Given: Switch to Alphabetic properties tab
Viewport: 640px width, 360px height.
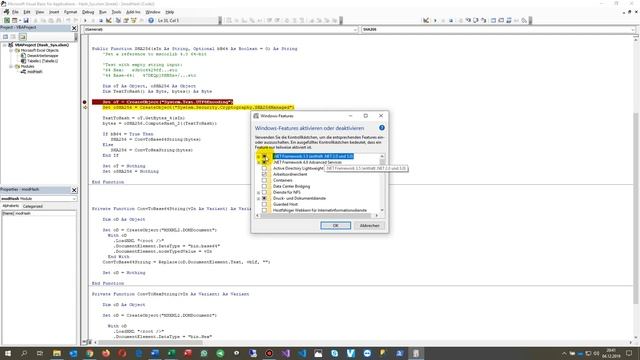Looking at the screenshot, I should [x=11, y=206].
